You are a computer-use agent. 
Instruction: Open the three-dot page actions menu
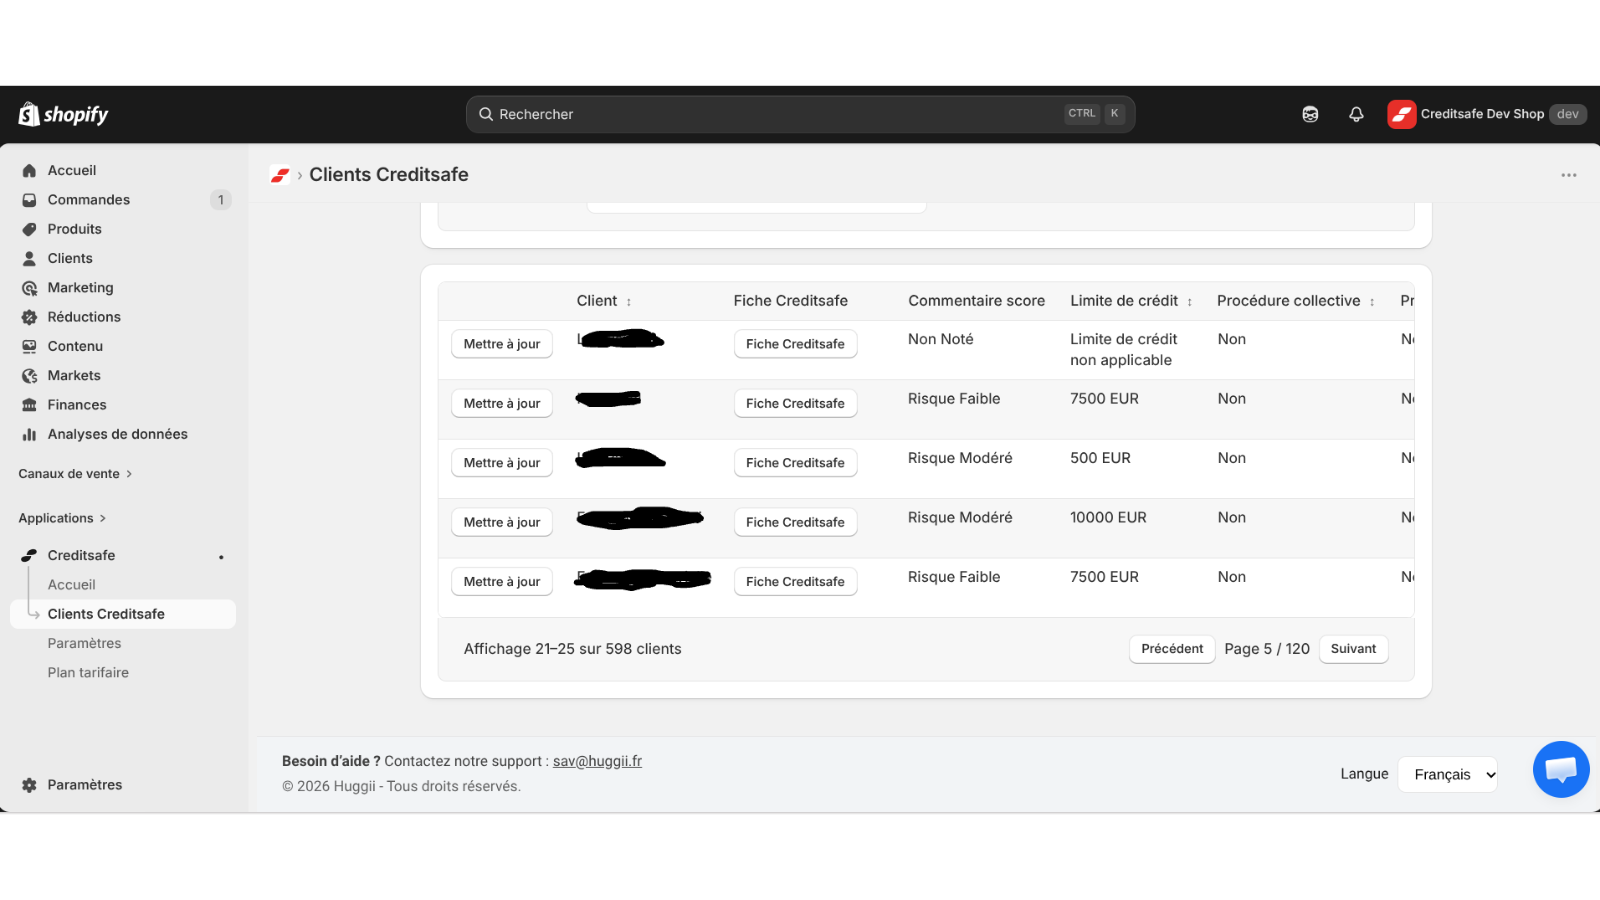coord(1569,175)
